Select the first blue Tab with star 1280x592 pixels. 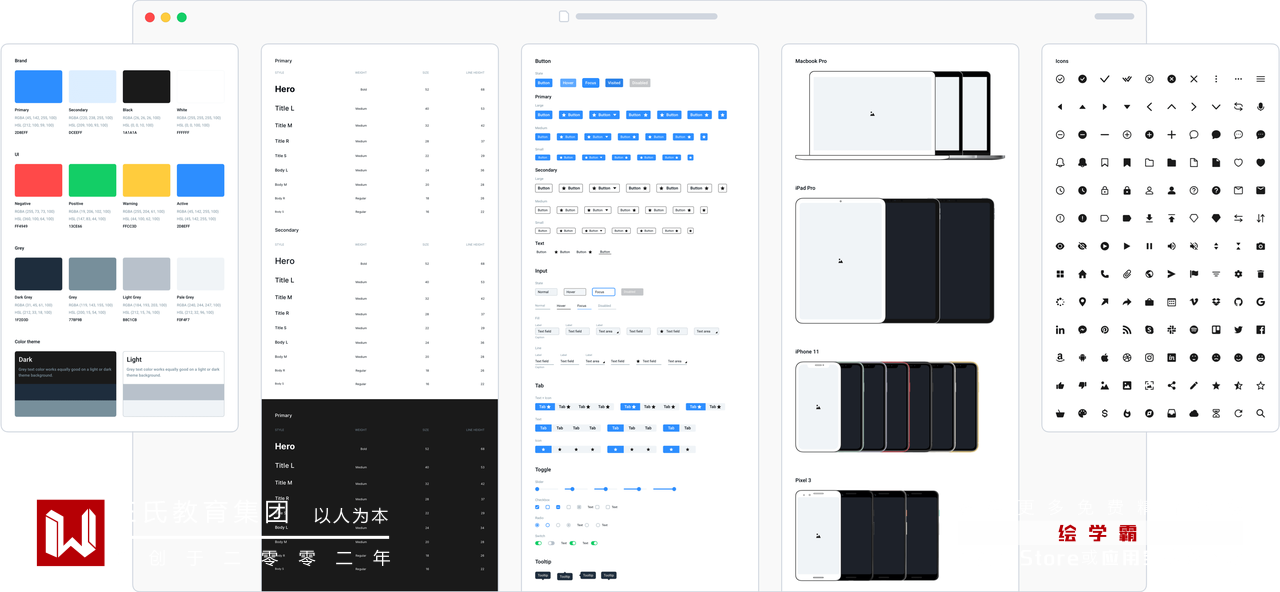[544, 407]
